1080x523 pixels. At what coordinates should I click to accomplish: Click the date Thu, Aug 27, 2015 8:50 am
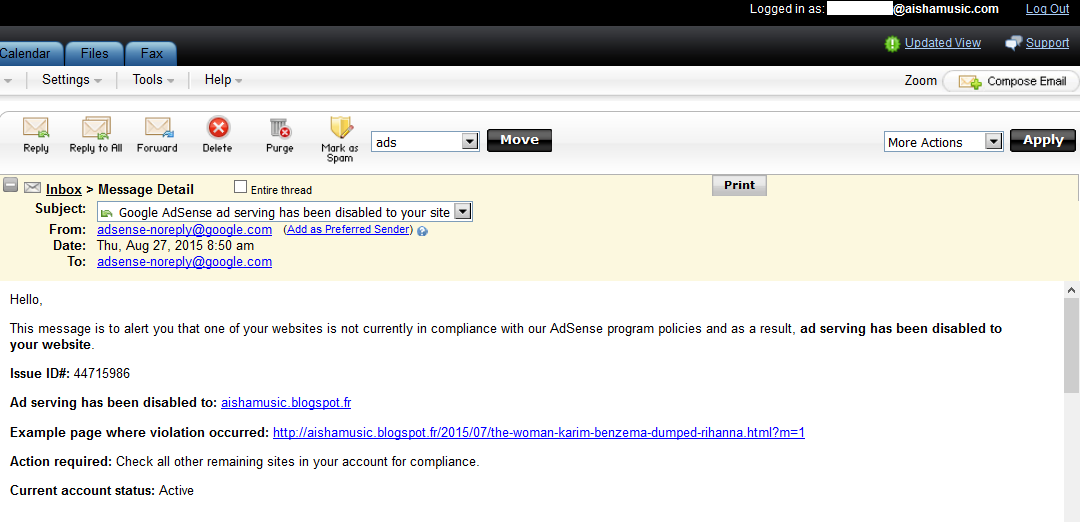pos(175,245)
